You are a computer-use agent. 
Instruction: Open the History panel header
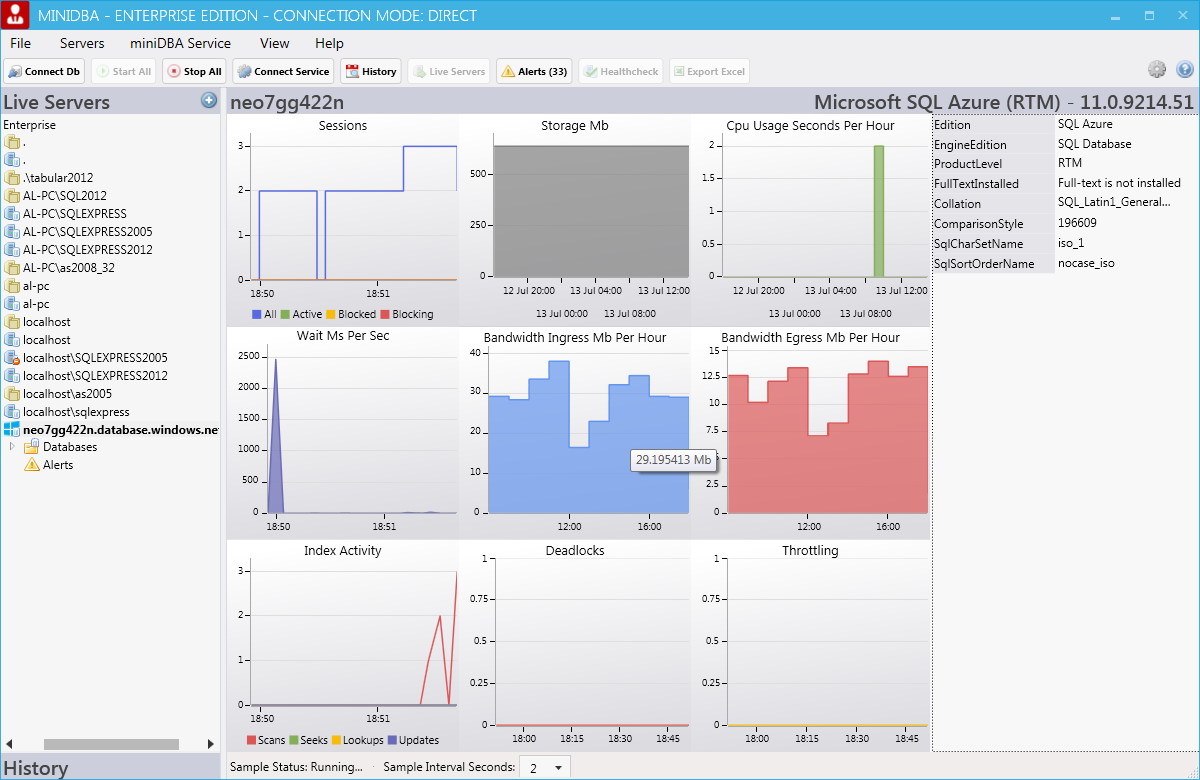tap(110, 768)
